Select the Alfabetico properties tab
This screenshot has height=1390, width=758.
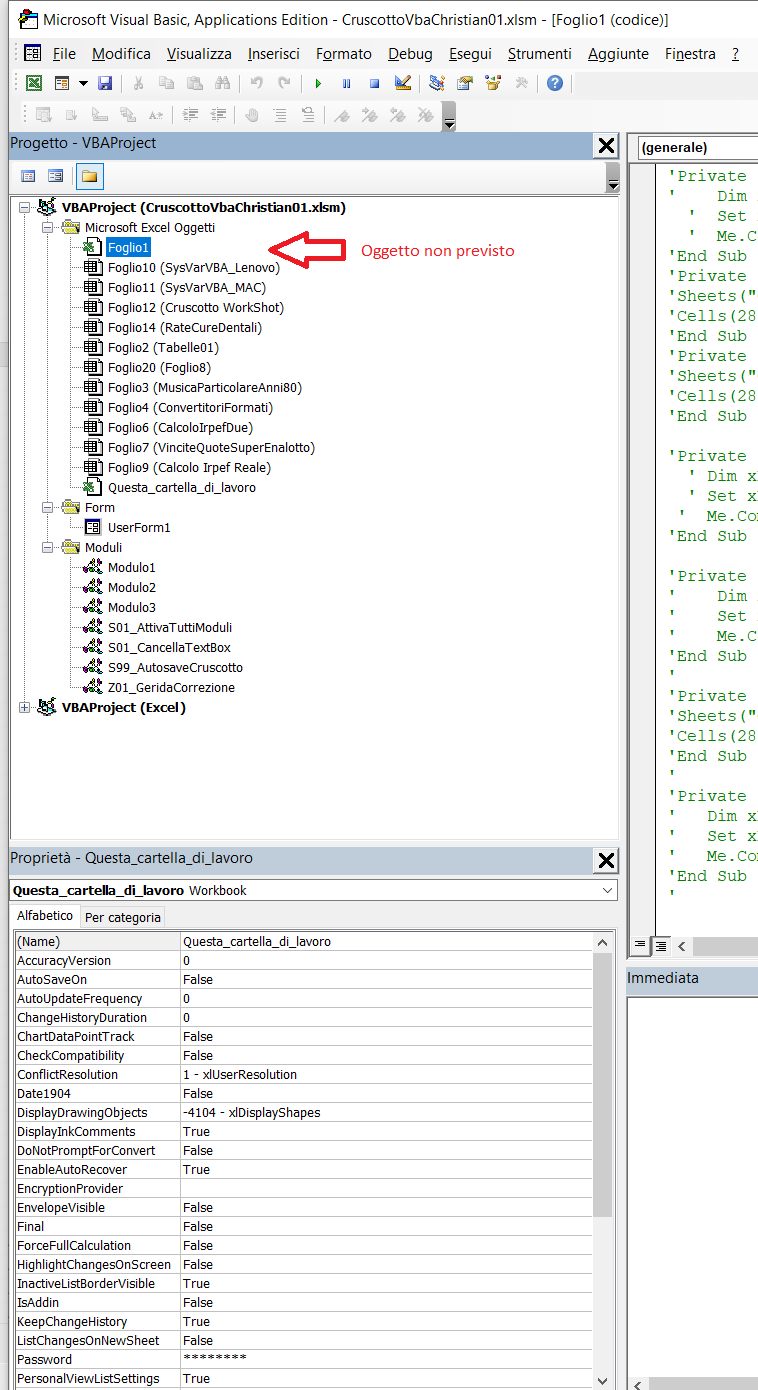45,916
